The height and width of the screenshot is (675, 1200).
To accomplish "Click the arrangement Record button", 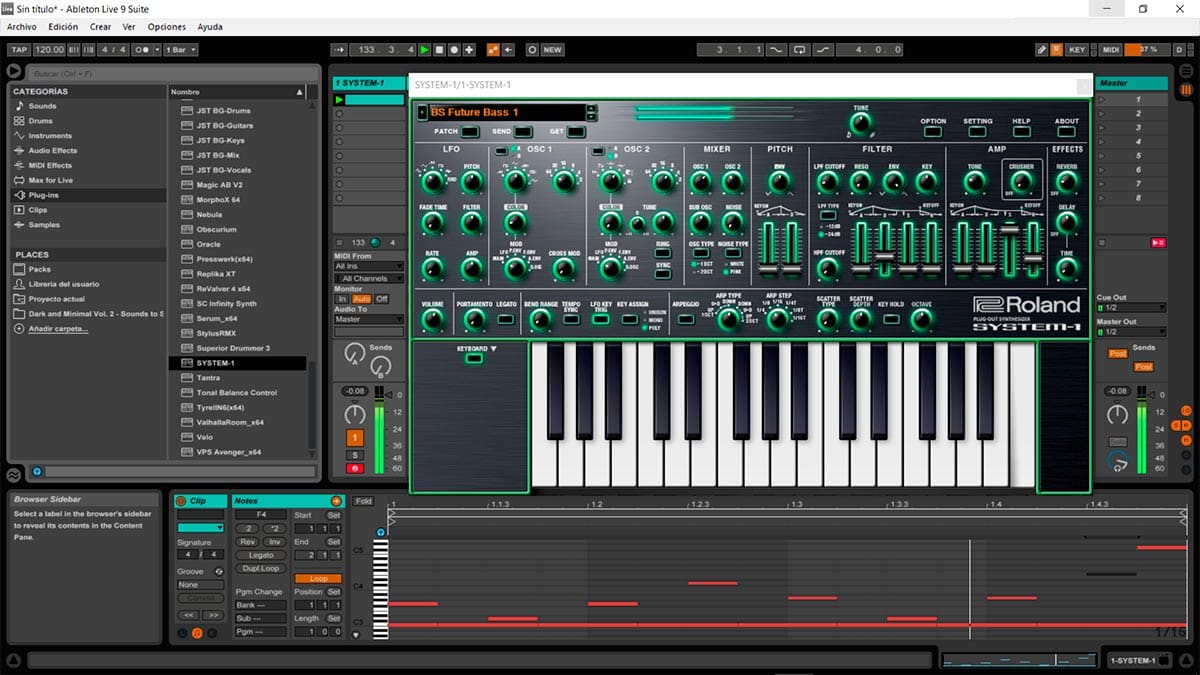I will tap(455, 49).
